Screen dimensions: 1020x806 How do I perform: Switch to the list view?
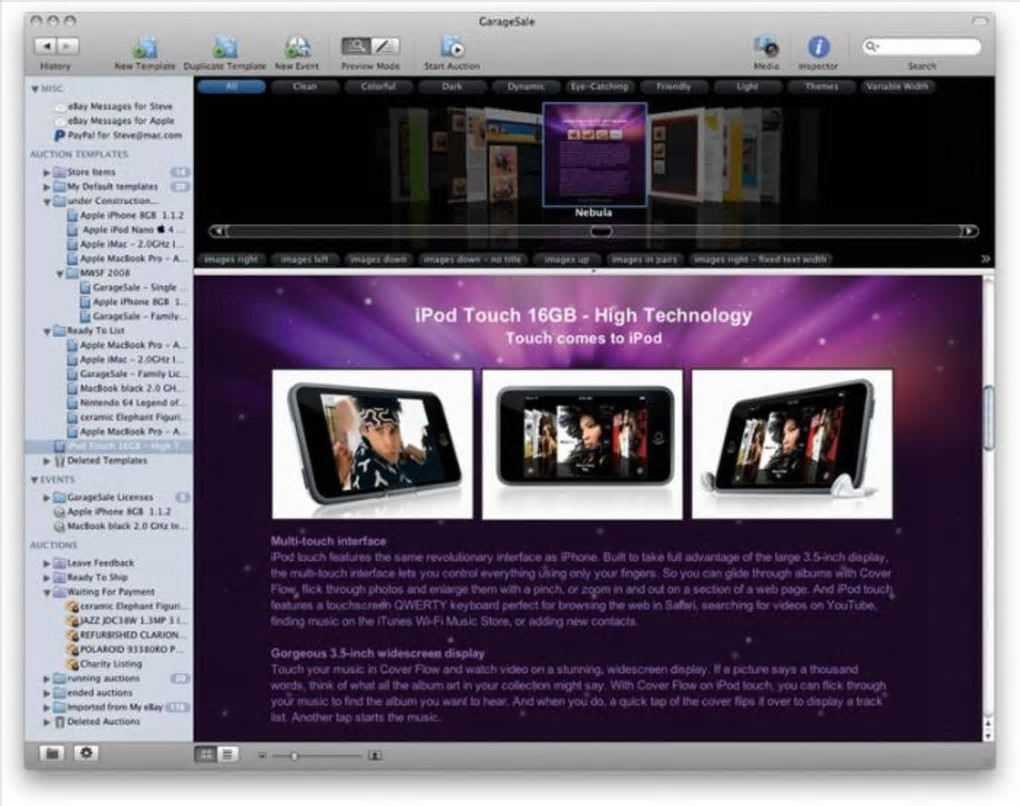coord(227,755)
